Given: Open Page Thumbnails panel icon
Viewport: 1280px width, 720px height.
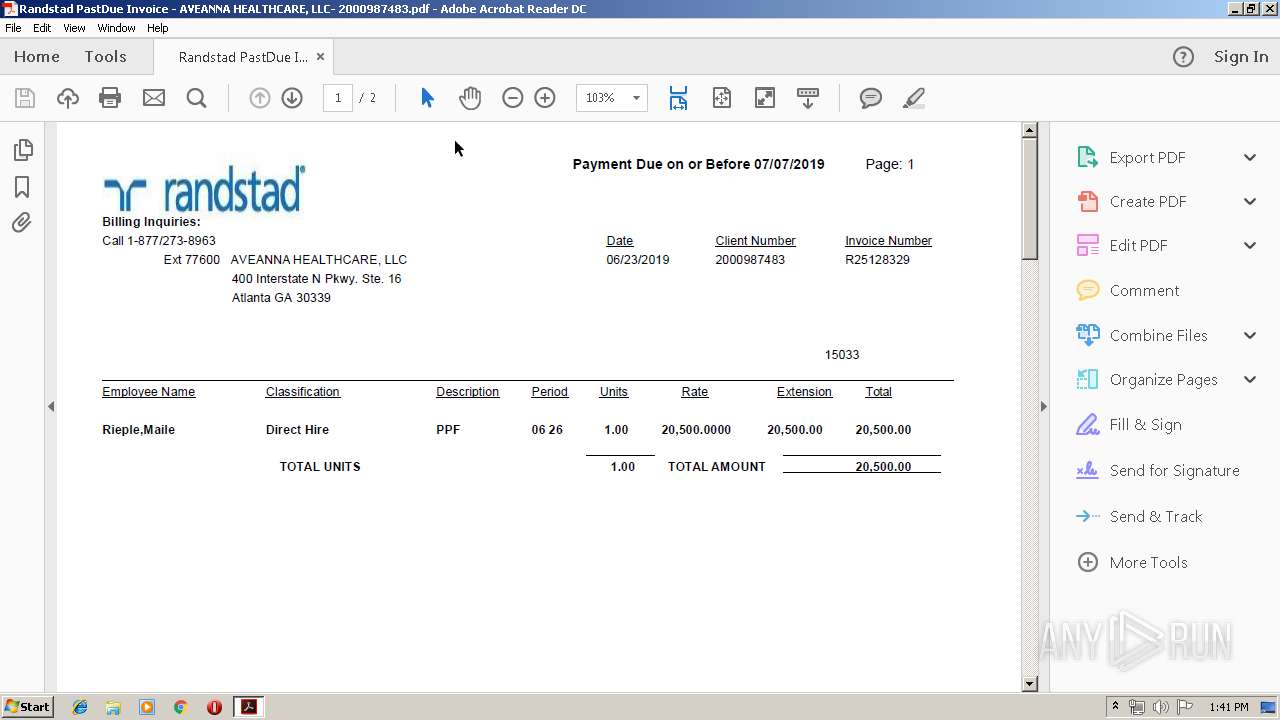Looking at the screenshot, I should (x=22, y=150).
